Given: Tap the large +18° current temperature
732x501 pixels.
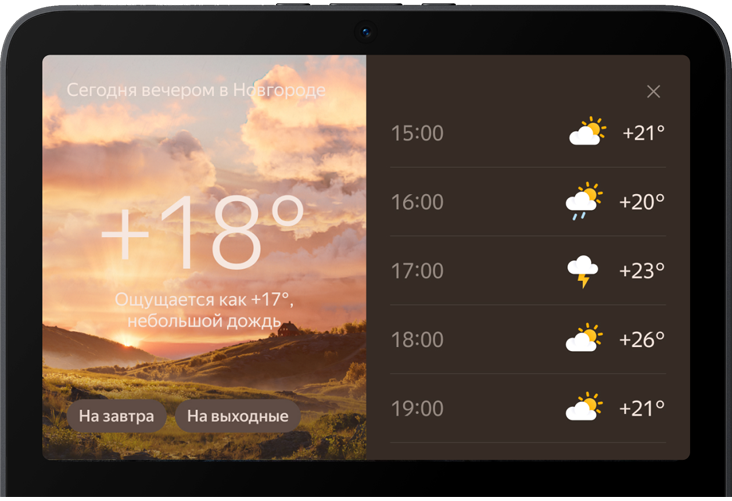Looking at the screenshot, I should click(x=203, y=234).
